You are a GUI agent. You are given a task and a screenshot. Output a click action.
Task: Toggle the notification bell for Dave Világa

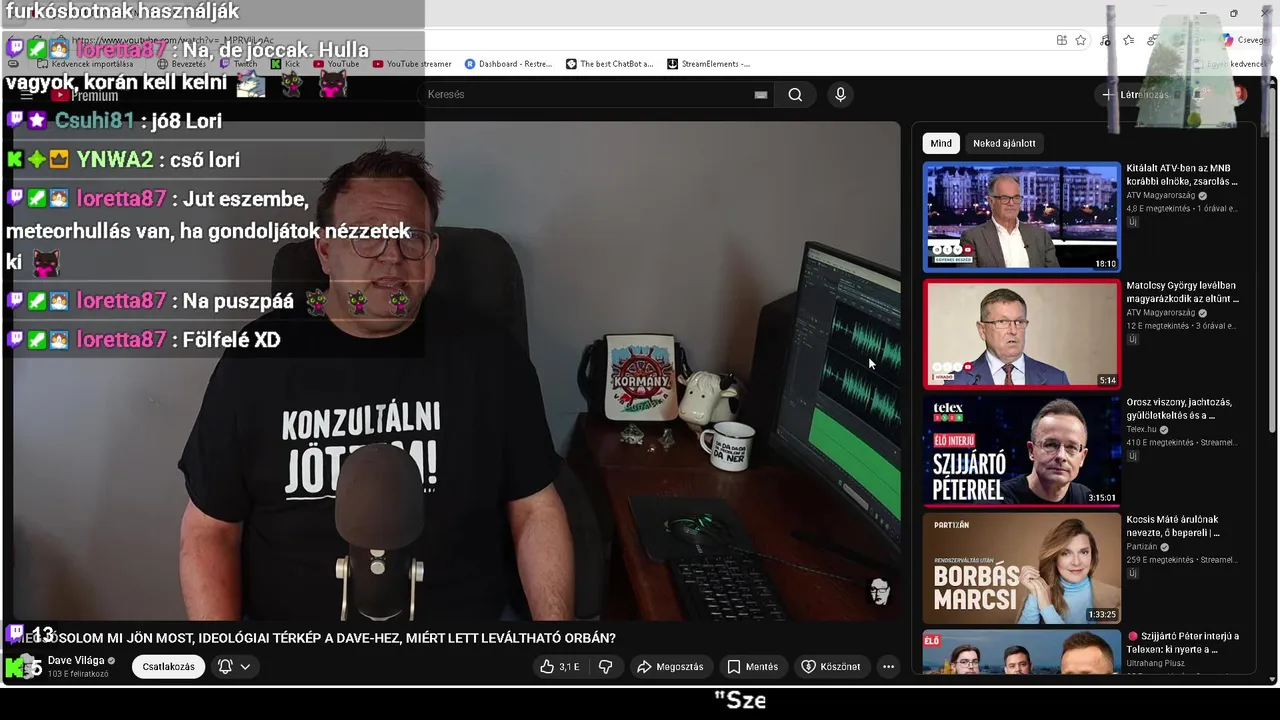pos(225,667)
